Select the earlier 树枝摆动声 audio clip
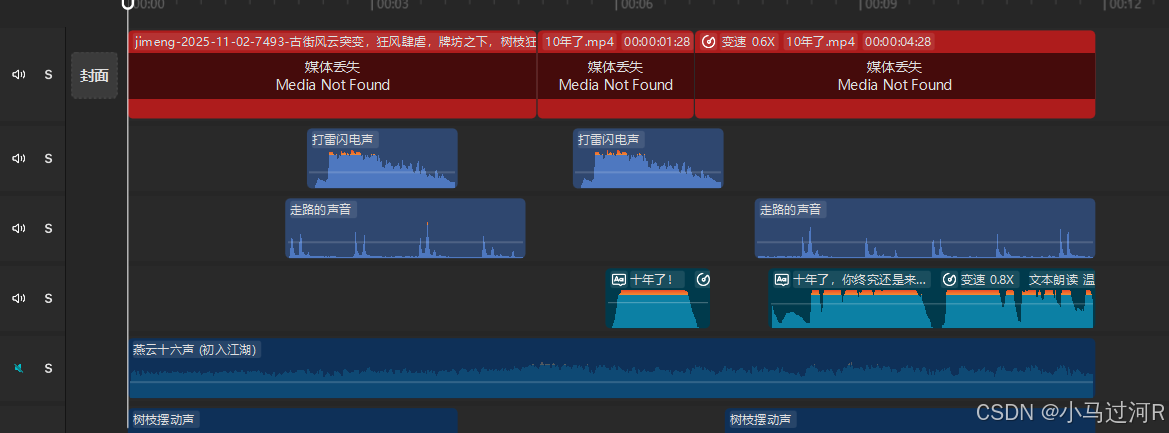 coord(293,420)
